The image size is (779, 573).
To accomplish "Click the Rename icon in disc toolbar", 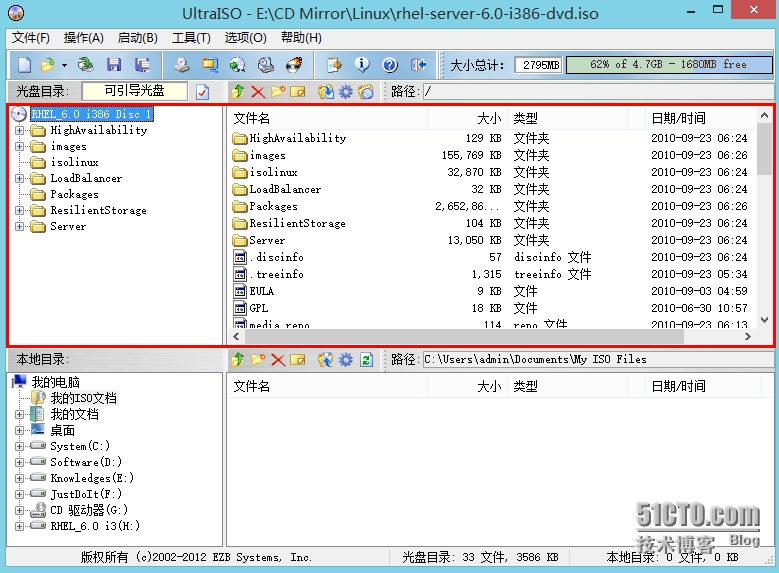I will (x=298, y=91).
